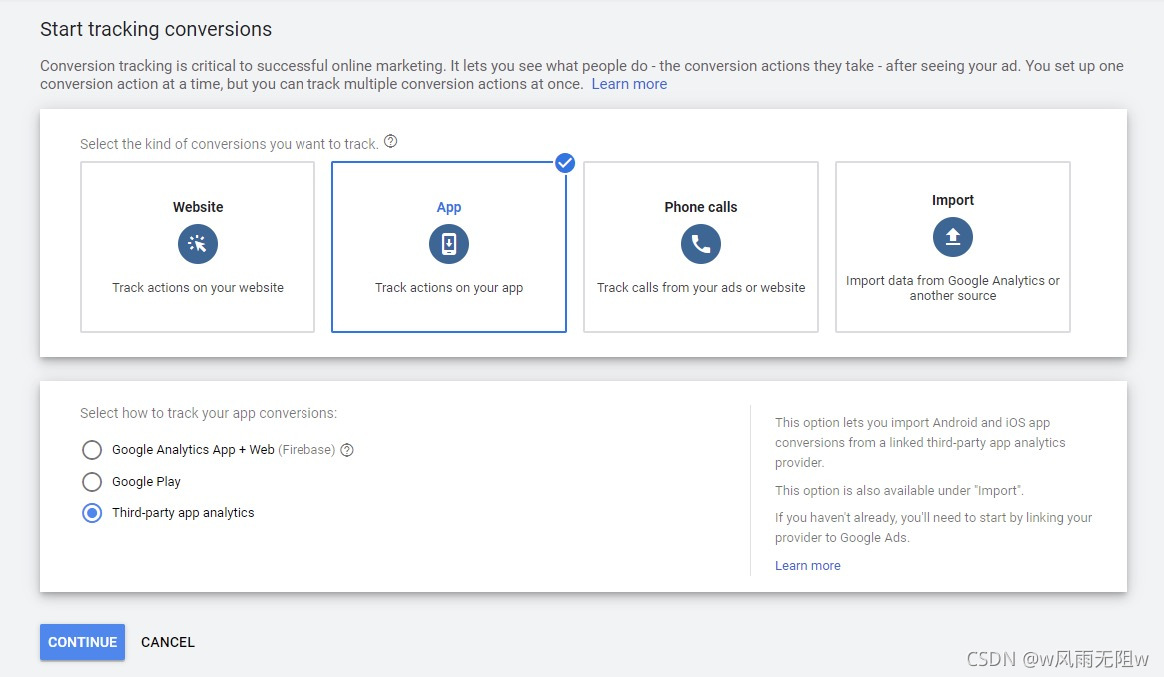The image size is (1164, 677).
Task: Click the Phone calls handset icon
Action: coord(701,243)
